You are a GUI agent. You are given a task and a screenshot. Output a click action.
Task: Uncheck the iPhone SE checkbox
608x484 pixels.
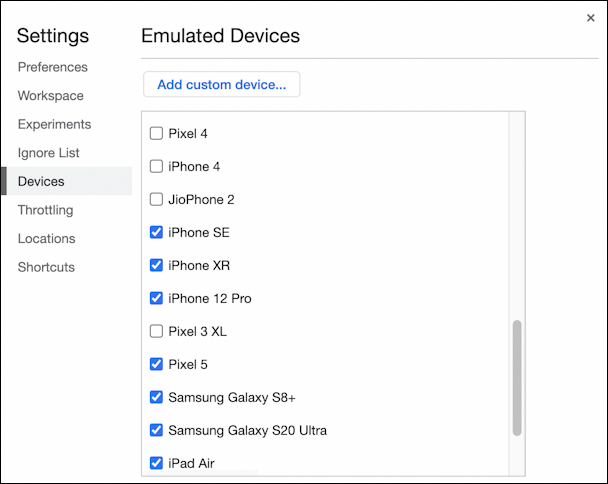coord(156,232)
